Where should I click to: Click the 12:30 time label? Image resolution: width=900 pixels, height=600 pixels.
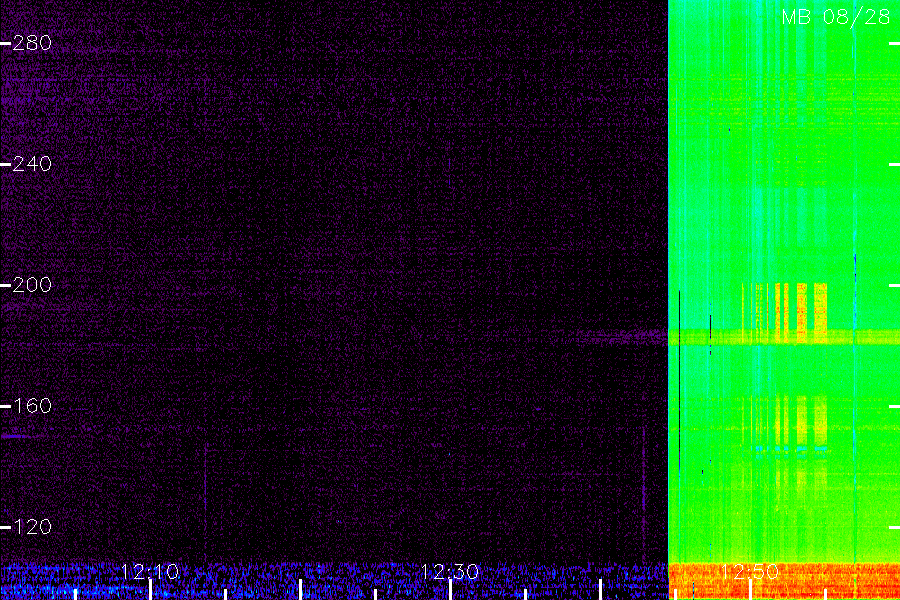(450, 572)
